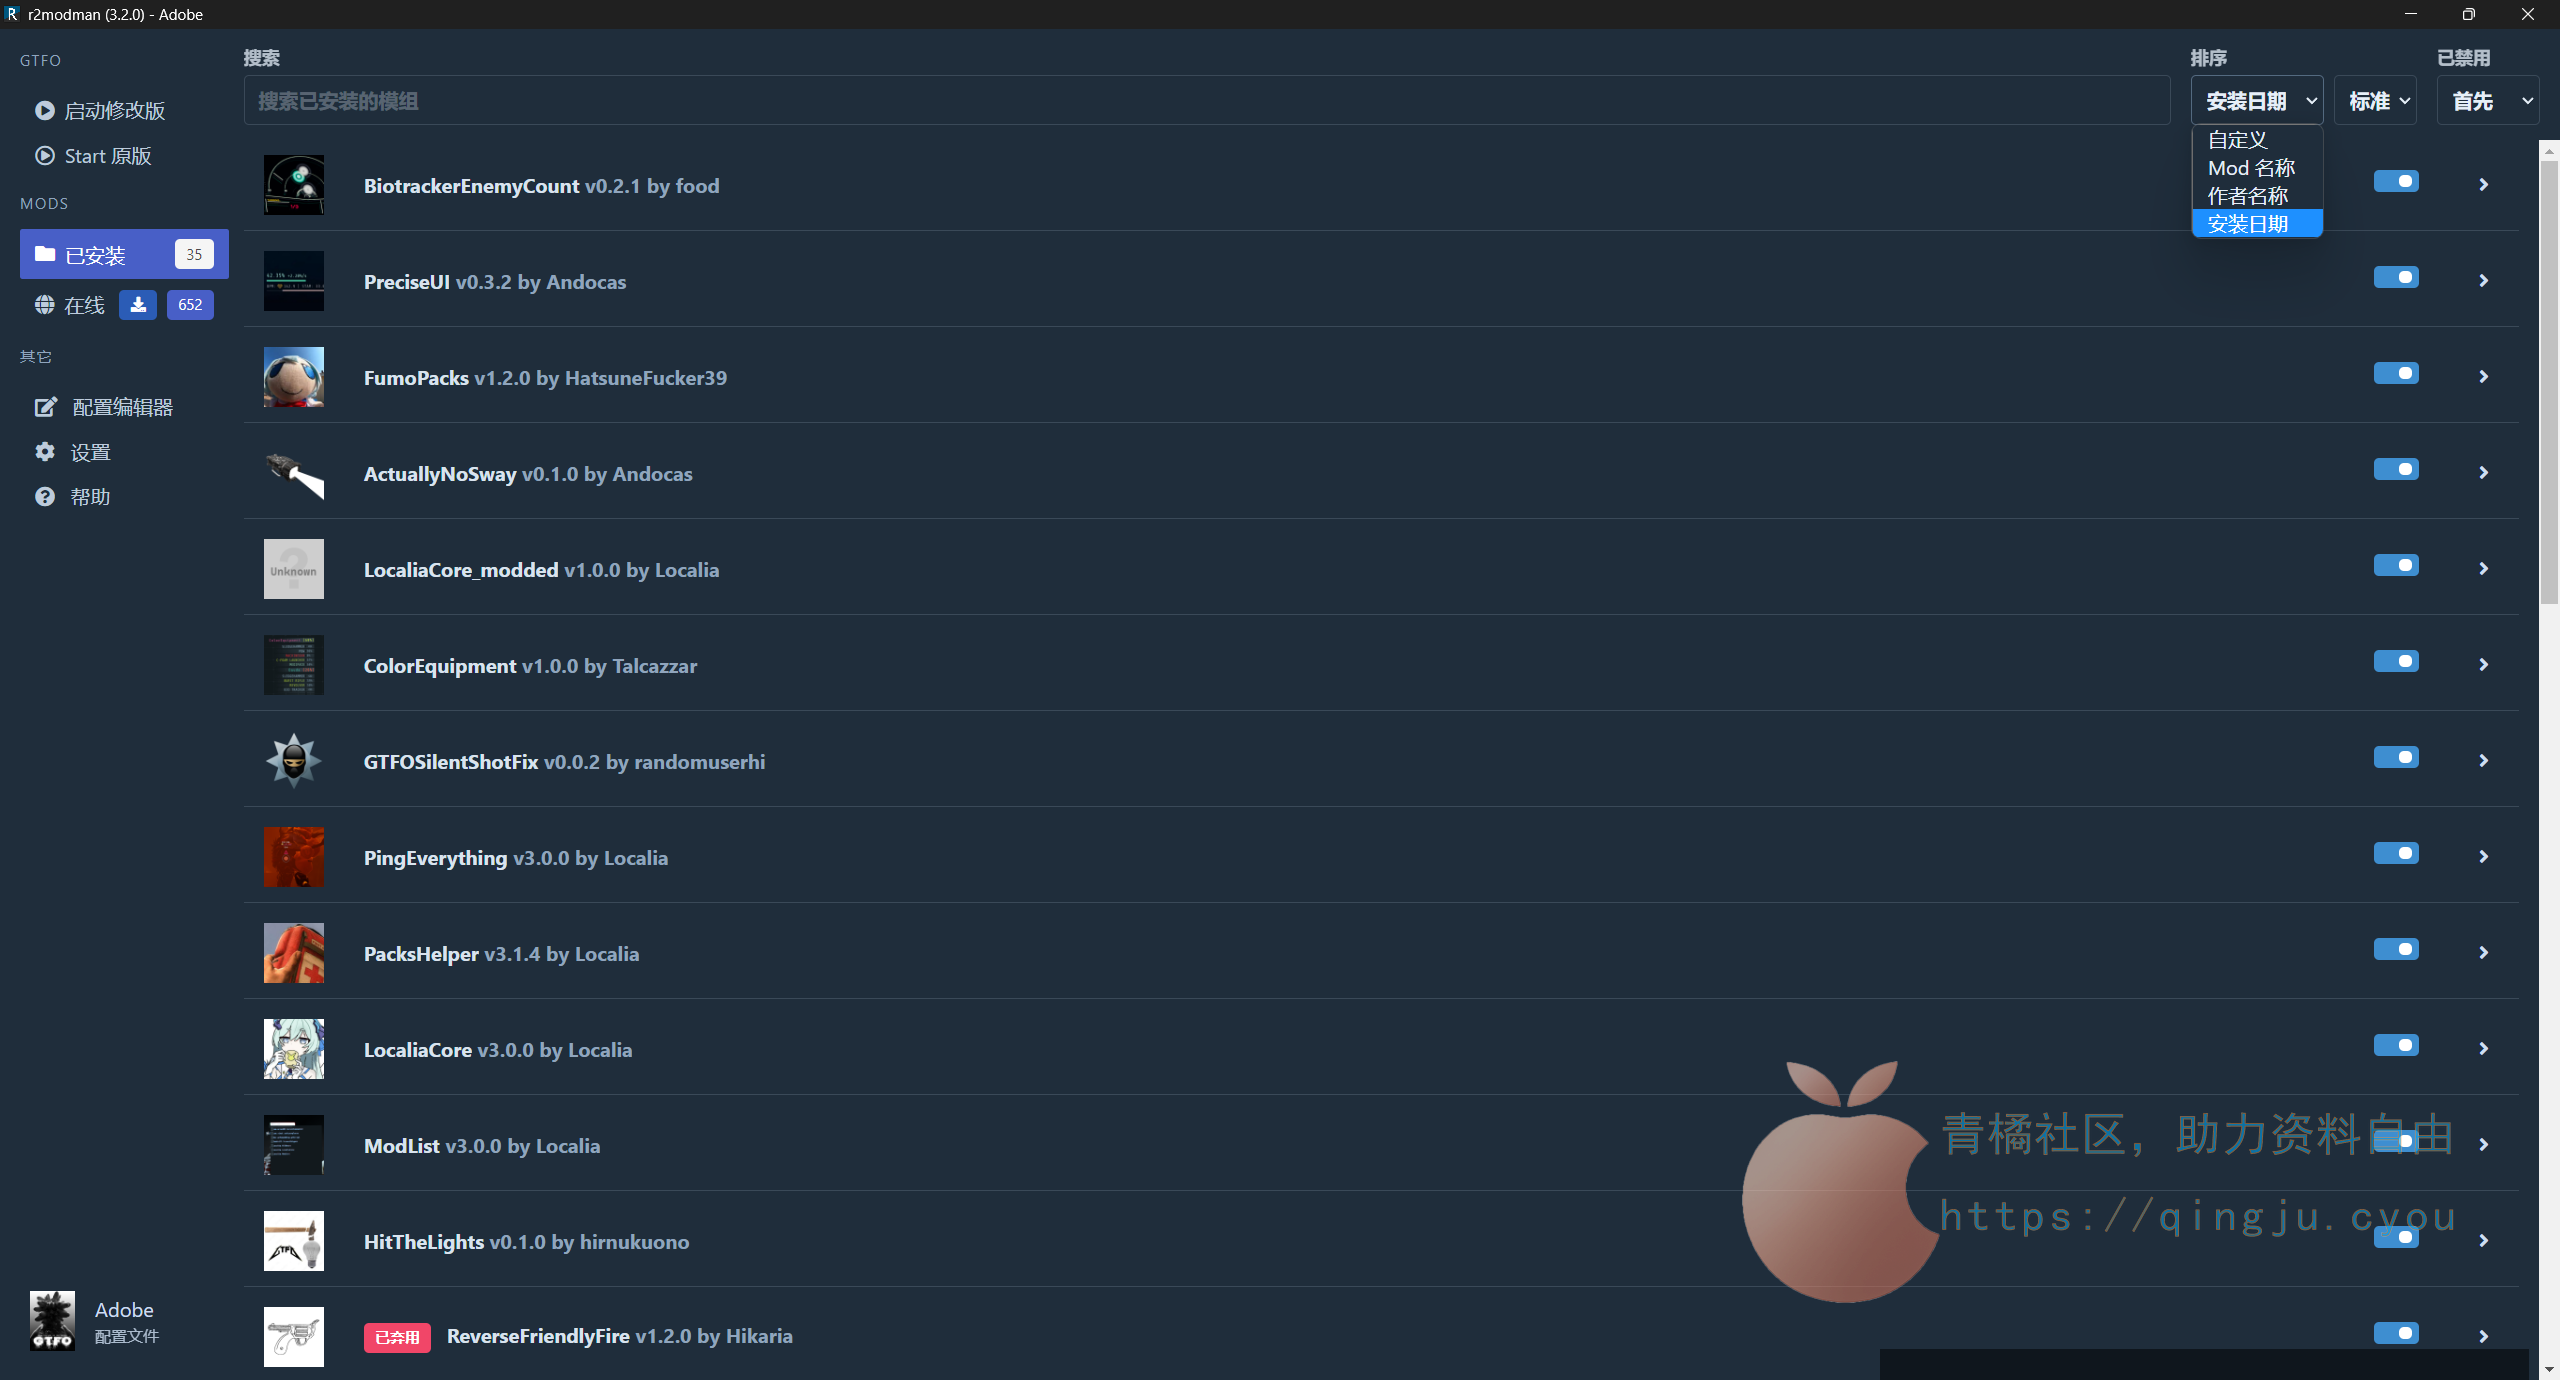Image resolution: width=2560 pixels, height=1380 pixels.
Task: Click the BiotrackerEnemyCount mod thumbnail
Action: pos(293,185)
